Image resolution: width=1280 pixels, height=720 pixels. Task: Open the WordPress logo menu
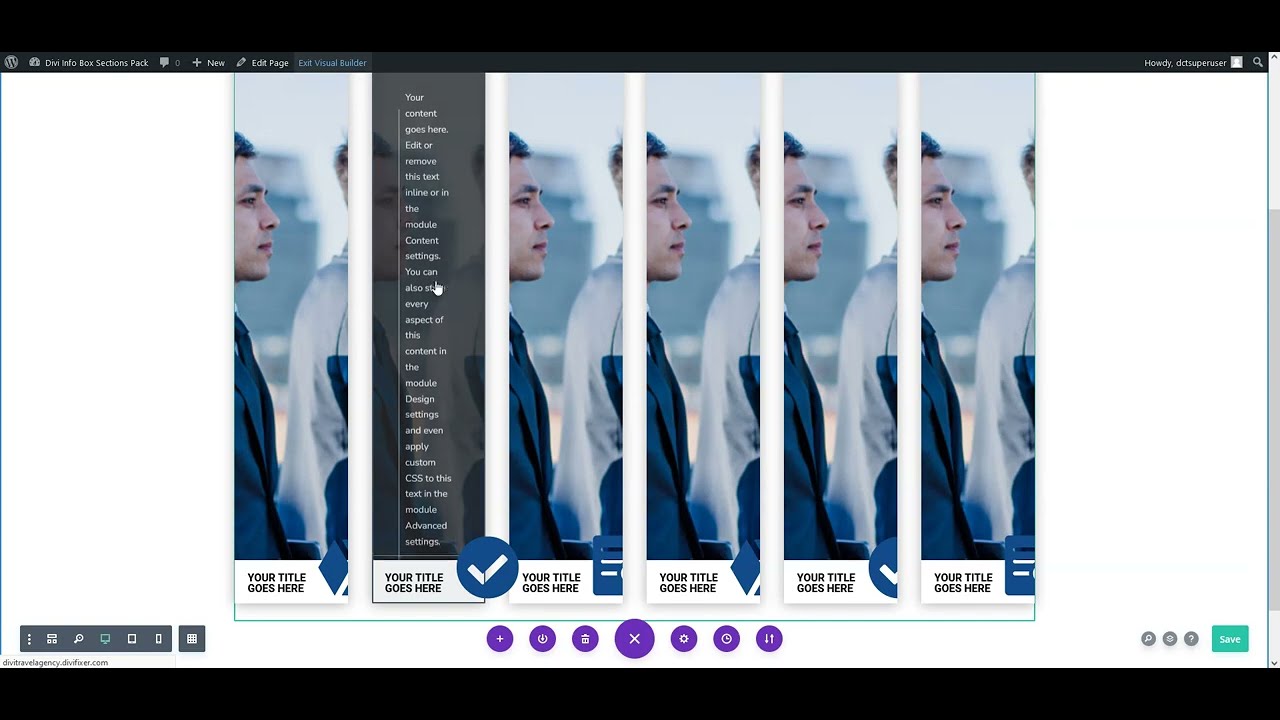(x=11, y=62)
